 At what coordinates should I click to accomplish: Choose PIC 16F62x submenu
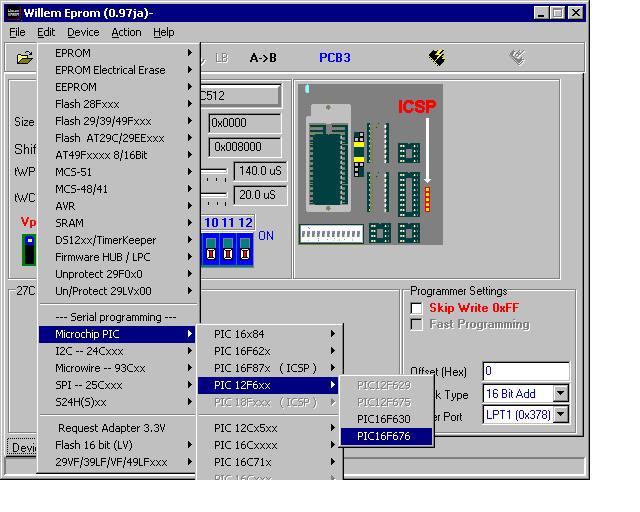pyautogui.click(x=268, y=351)
